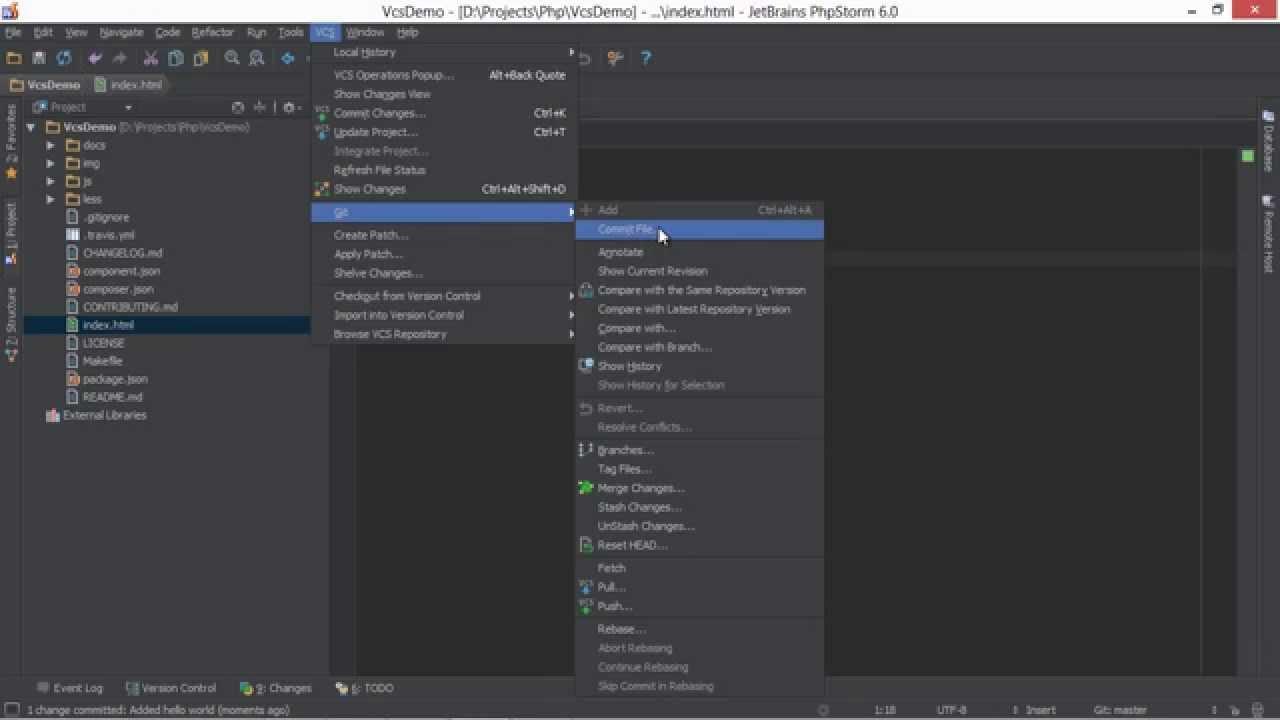Open the Local History submenu
The width and height of the screenshot is (1280, 720).
click(444, 52)
